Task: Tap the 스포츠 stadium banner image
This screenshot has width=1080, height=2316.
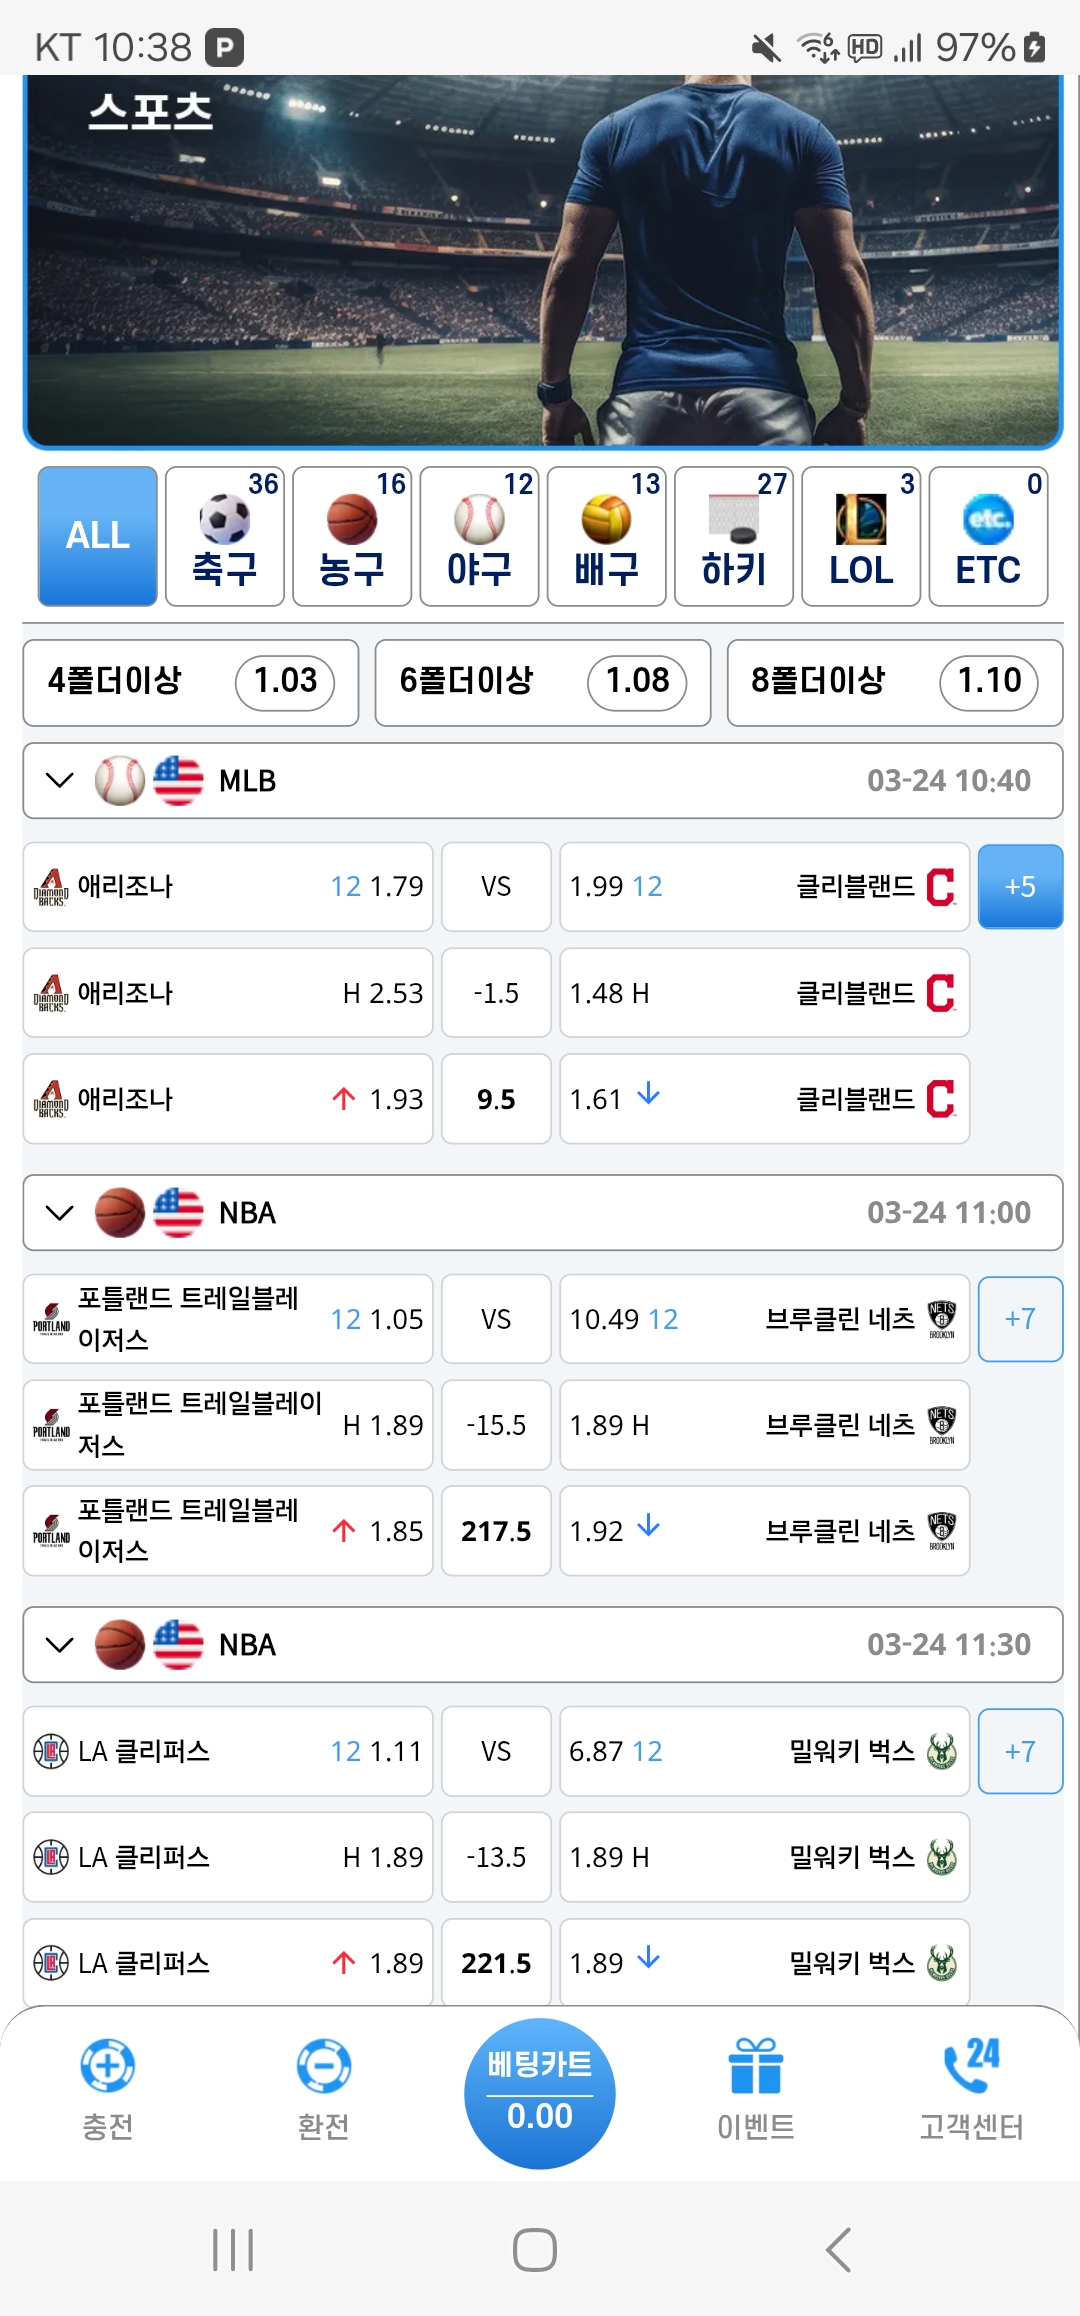Action: pyautogui.click(x=542, y=260)
